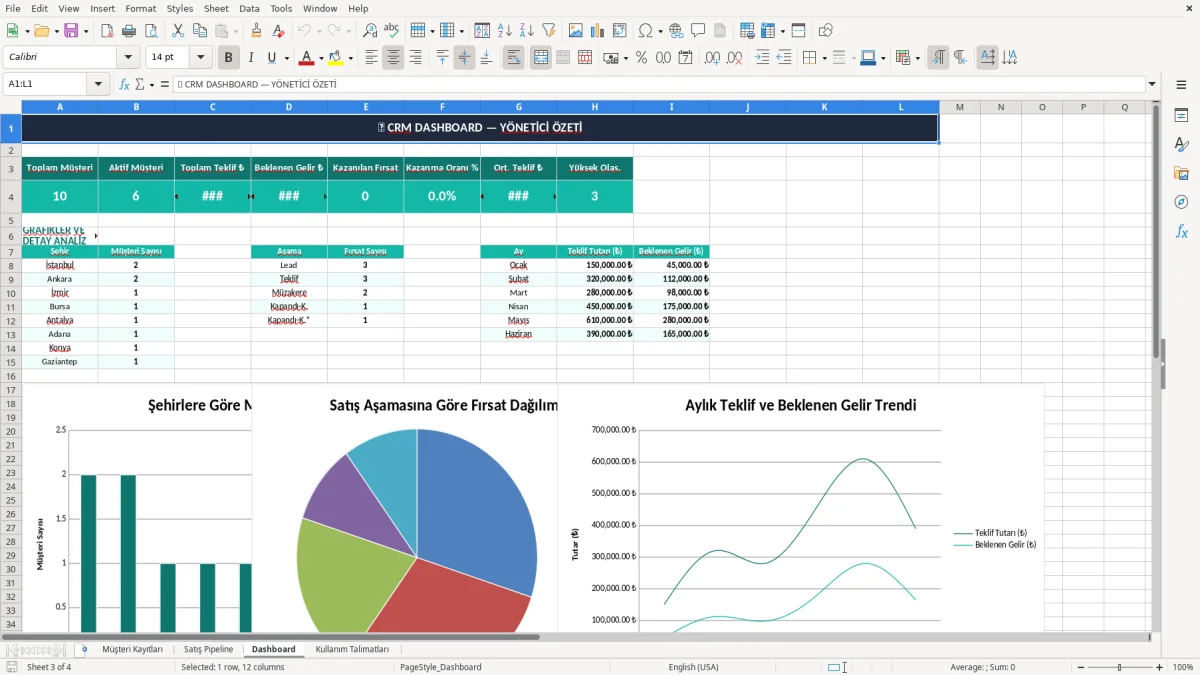Toggle wrap text
The height and width of the screenshot is (675, 1200).
[513, 58]
